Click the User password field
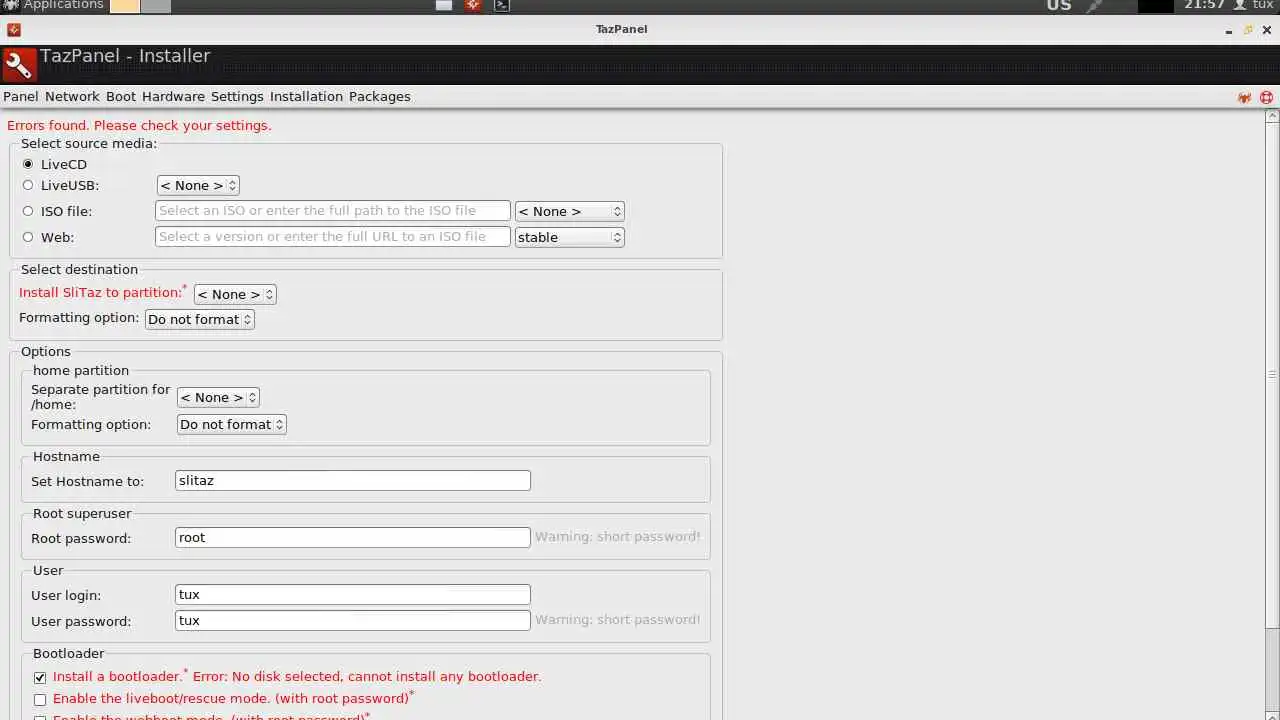Image resolution: width=1280 pixels, height=720 pixels. (x=353, y=621)
